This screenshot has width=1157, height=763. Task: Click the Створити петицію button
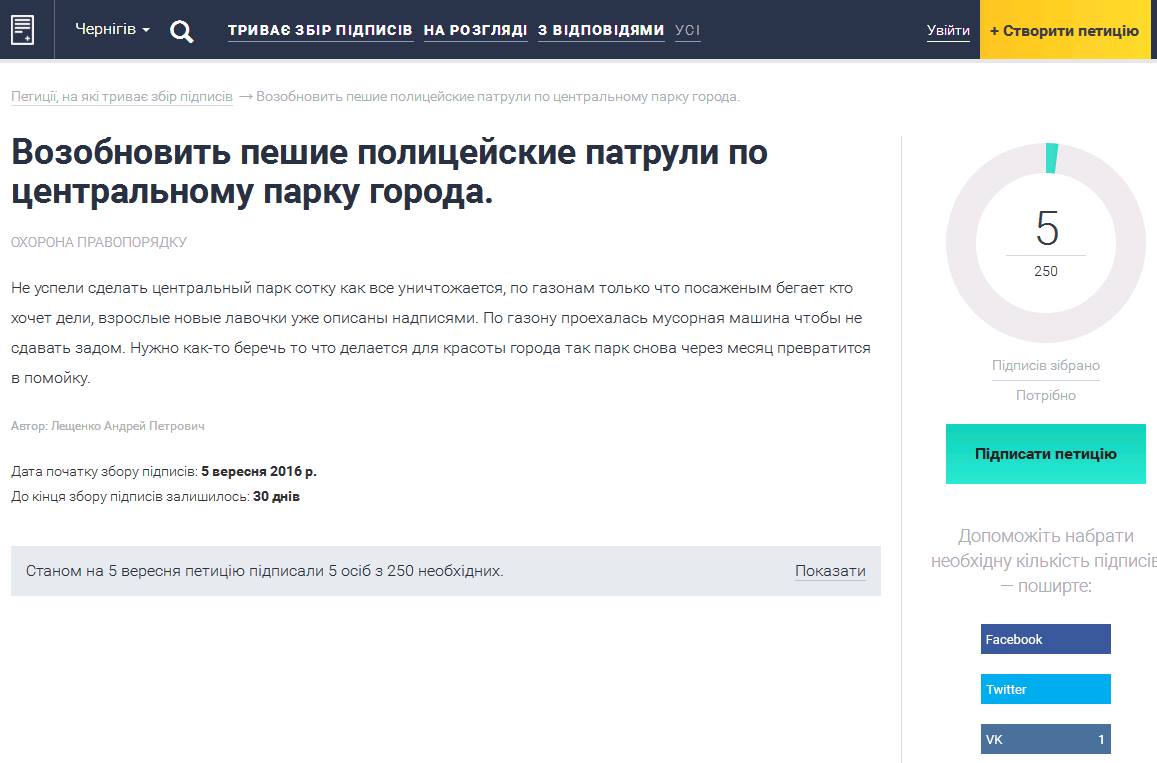[1064, 30]
